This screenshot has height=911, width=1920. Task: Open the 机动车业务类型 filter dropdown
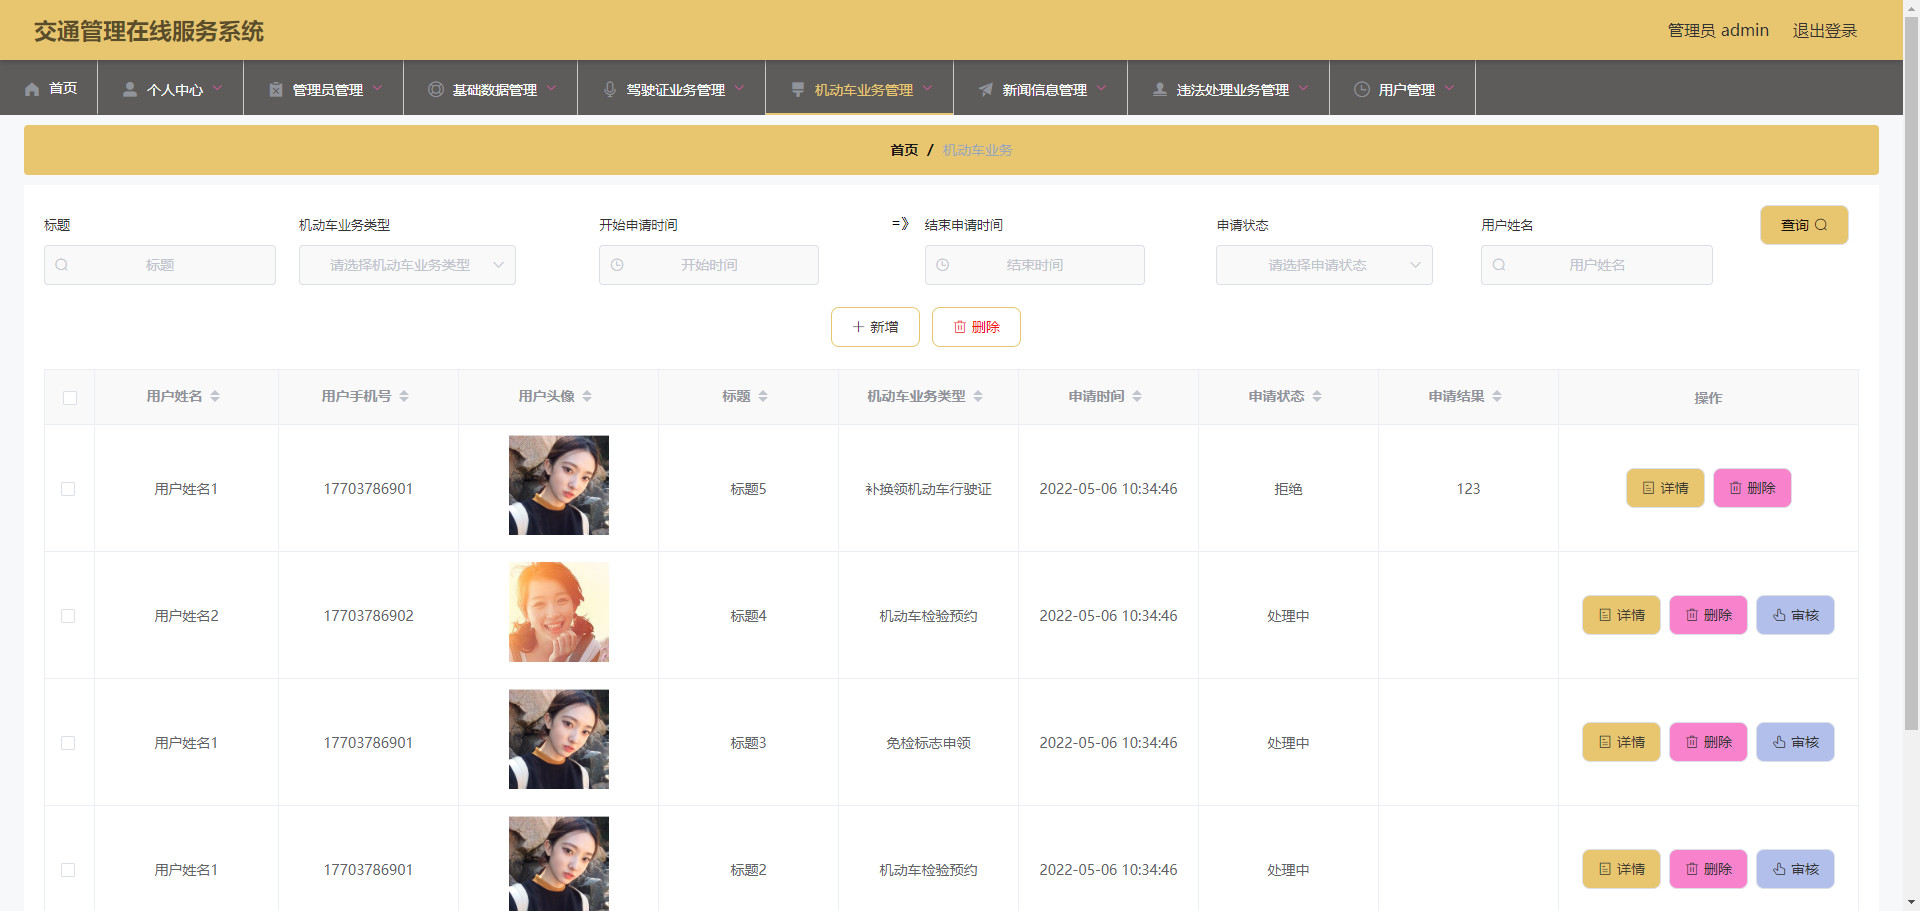[407, 265]
